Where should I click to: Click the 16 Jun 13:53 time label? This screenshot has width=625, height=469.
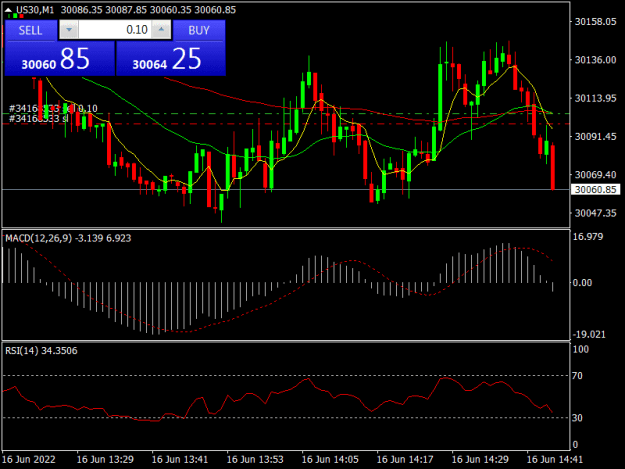(255, 459)
